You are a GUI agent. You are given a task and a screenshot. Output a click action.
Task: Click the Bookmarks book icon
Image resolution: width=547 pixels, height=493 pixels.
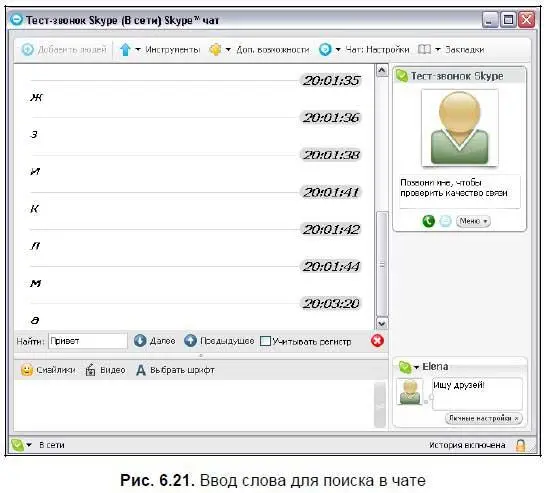424,49
